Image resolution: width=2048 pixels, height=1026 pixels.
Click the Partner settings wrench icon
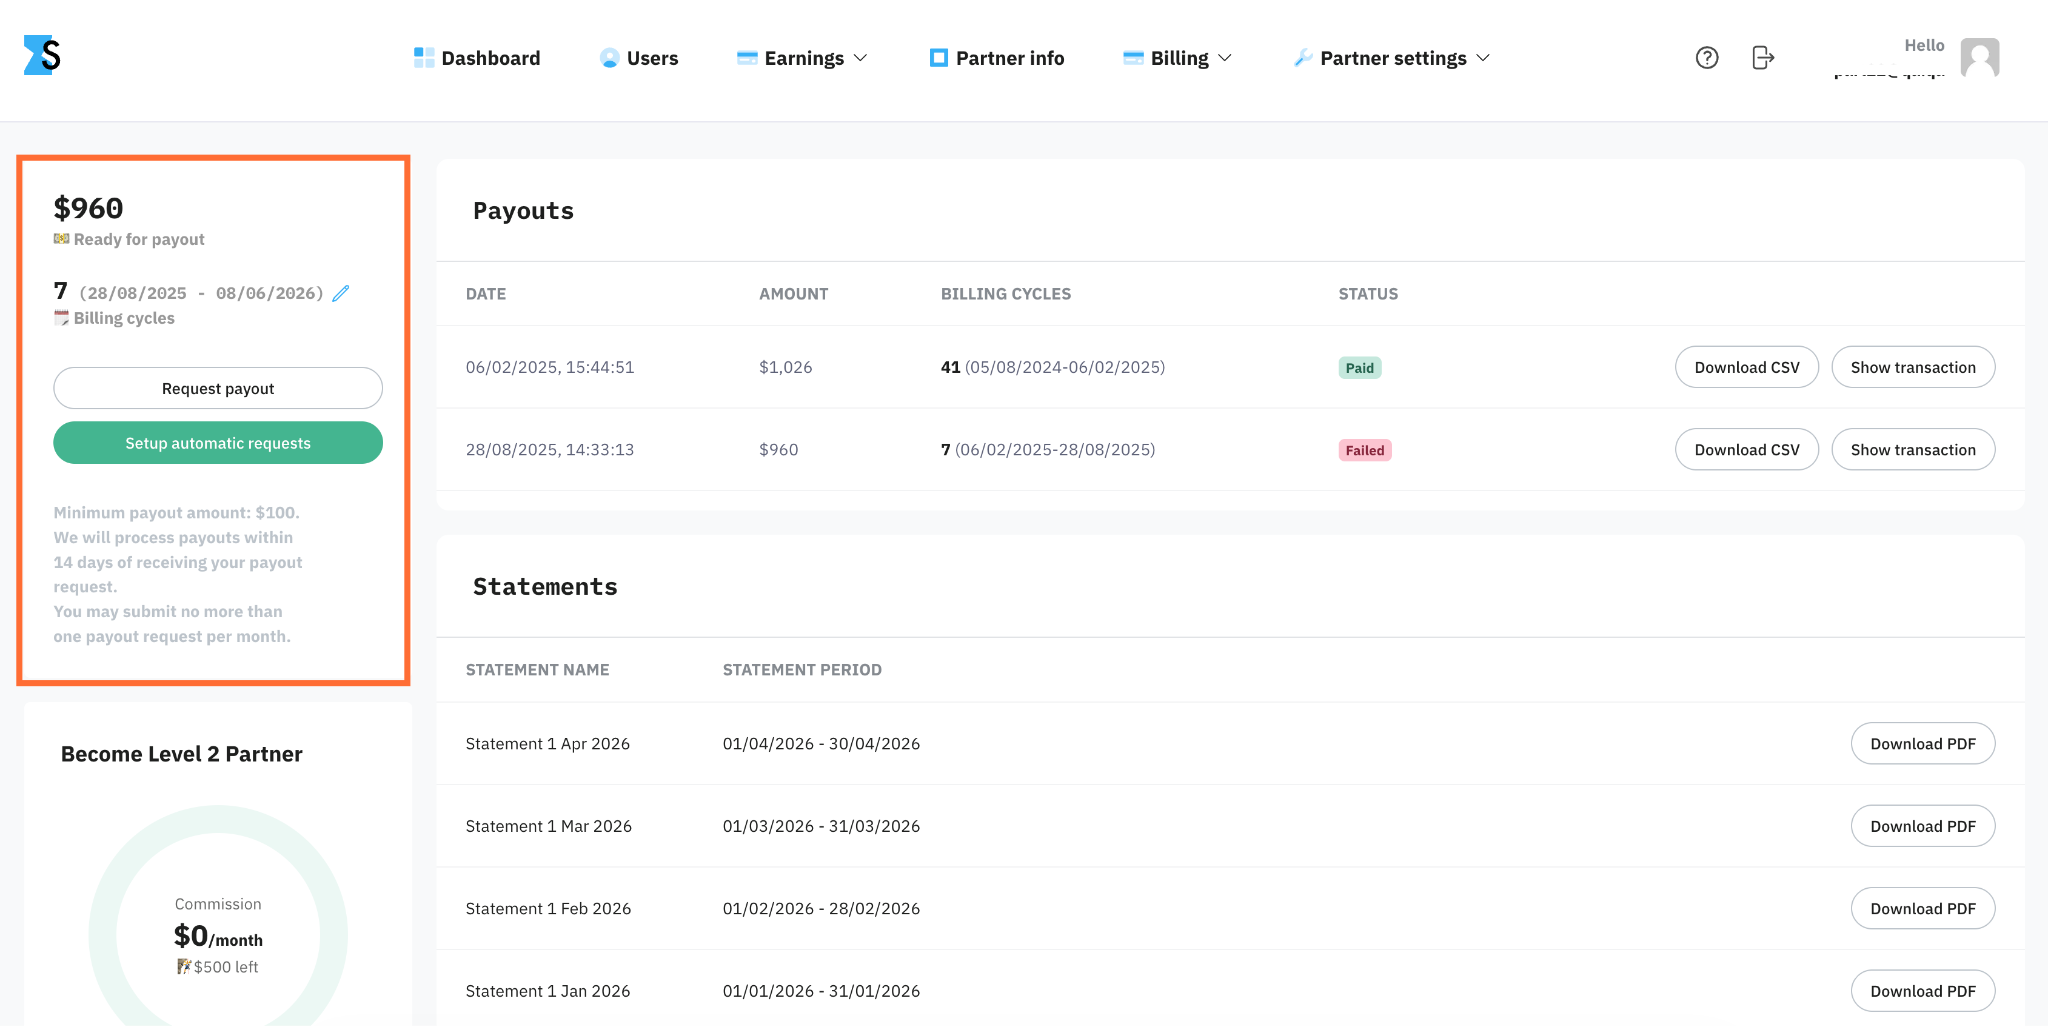(1303, 58)
